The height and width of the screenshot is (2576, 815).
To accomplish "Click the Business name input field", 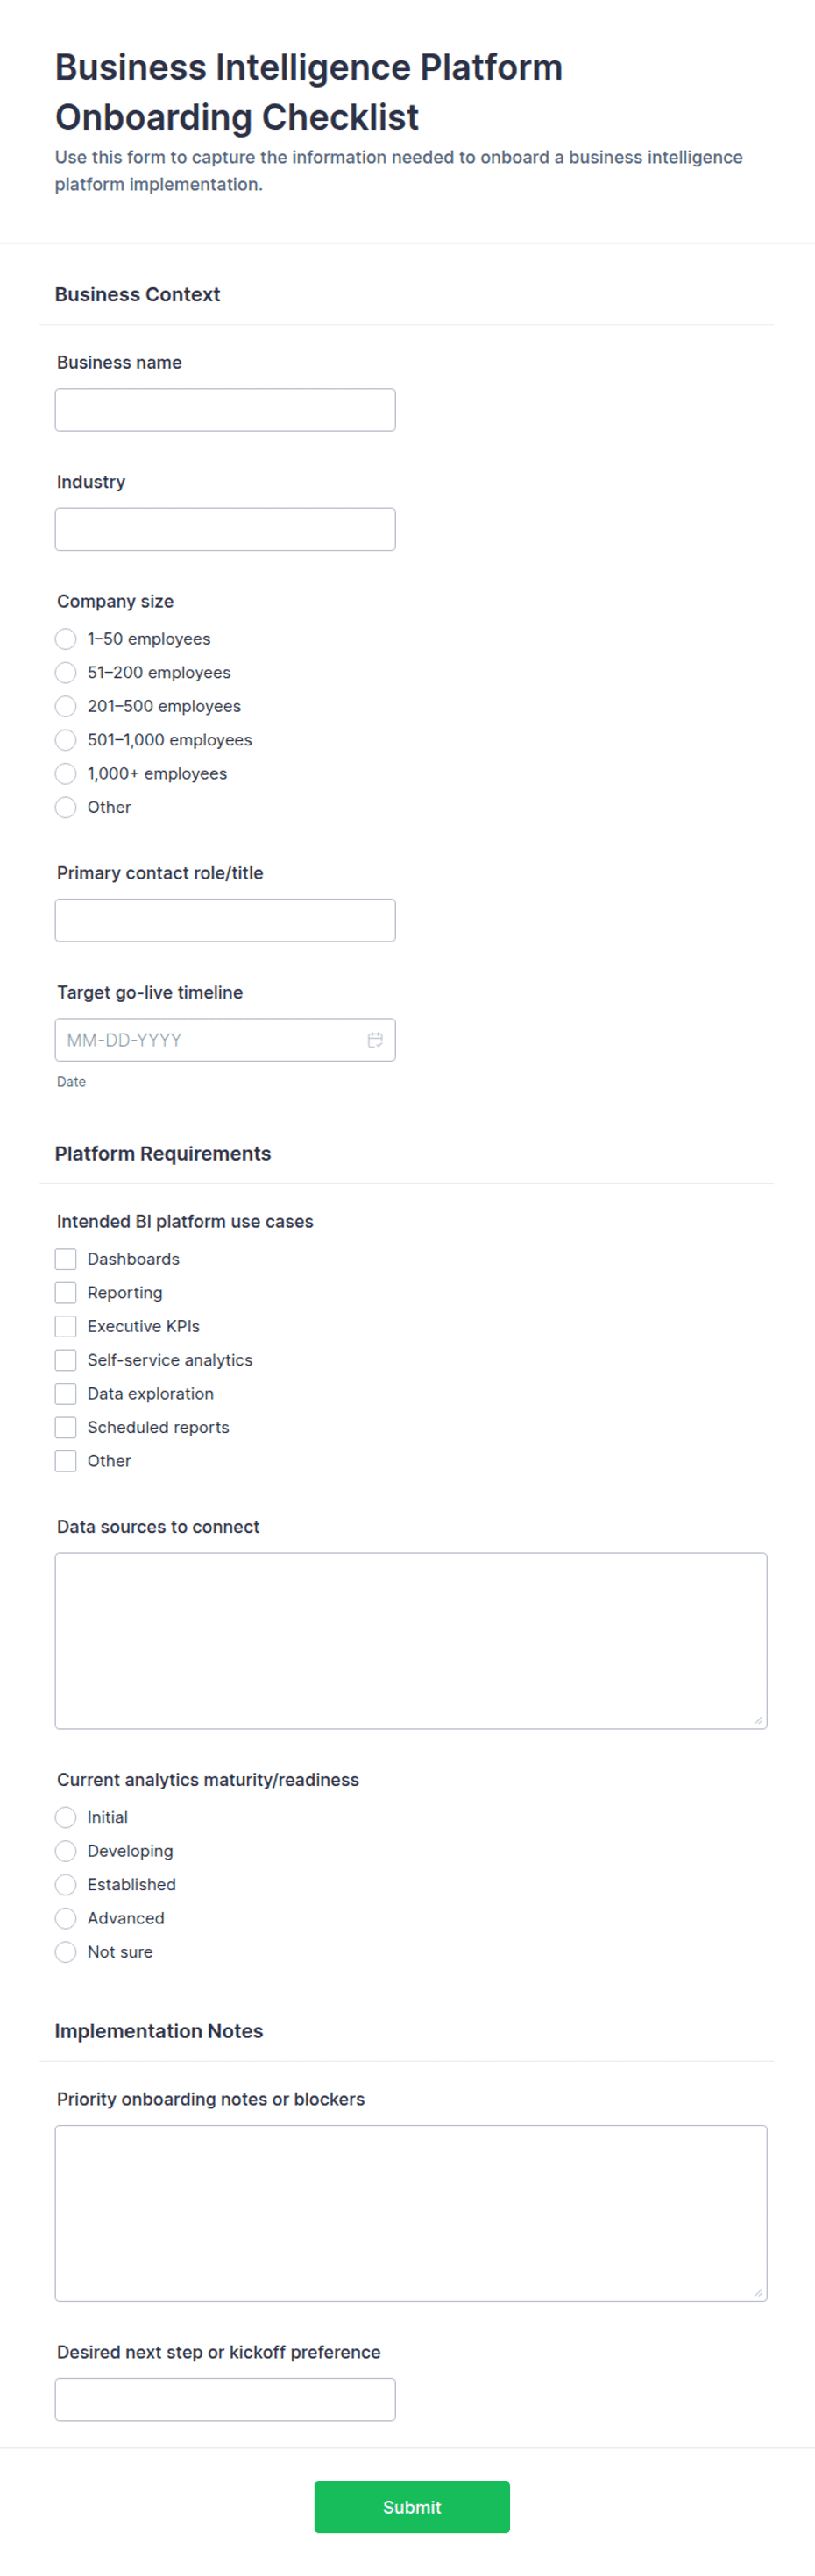I will [225, 410].
